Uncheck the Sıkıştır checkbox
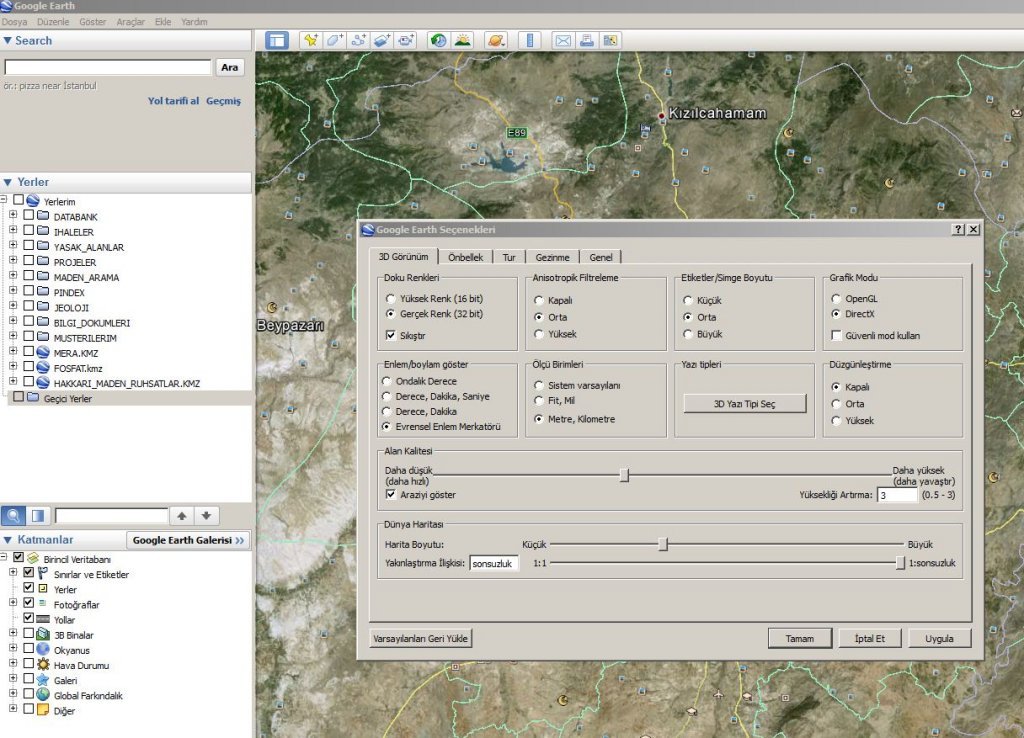Viewport: 1024px width, 738px height. [x=391, y=335]
